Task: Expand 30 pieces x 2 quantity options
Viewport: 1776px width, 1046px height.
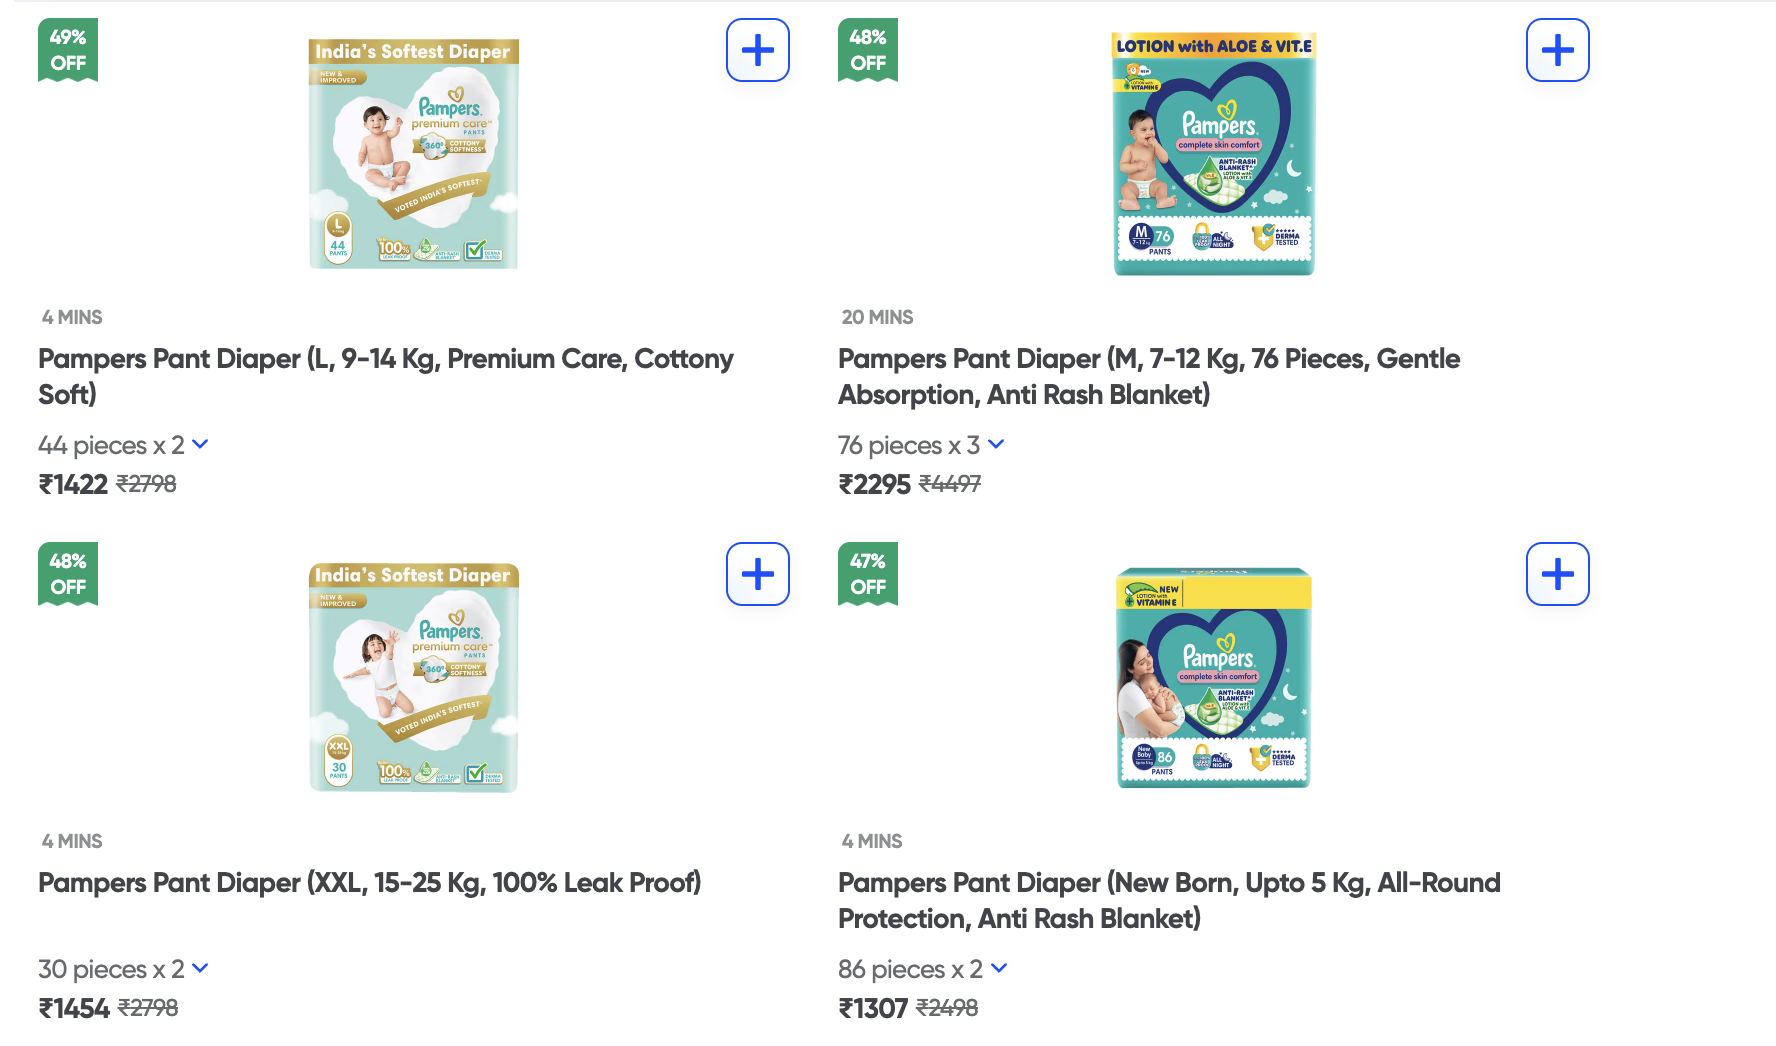Action: coord(200,968)
